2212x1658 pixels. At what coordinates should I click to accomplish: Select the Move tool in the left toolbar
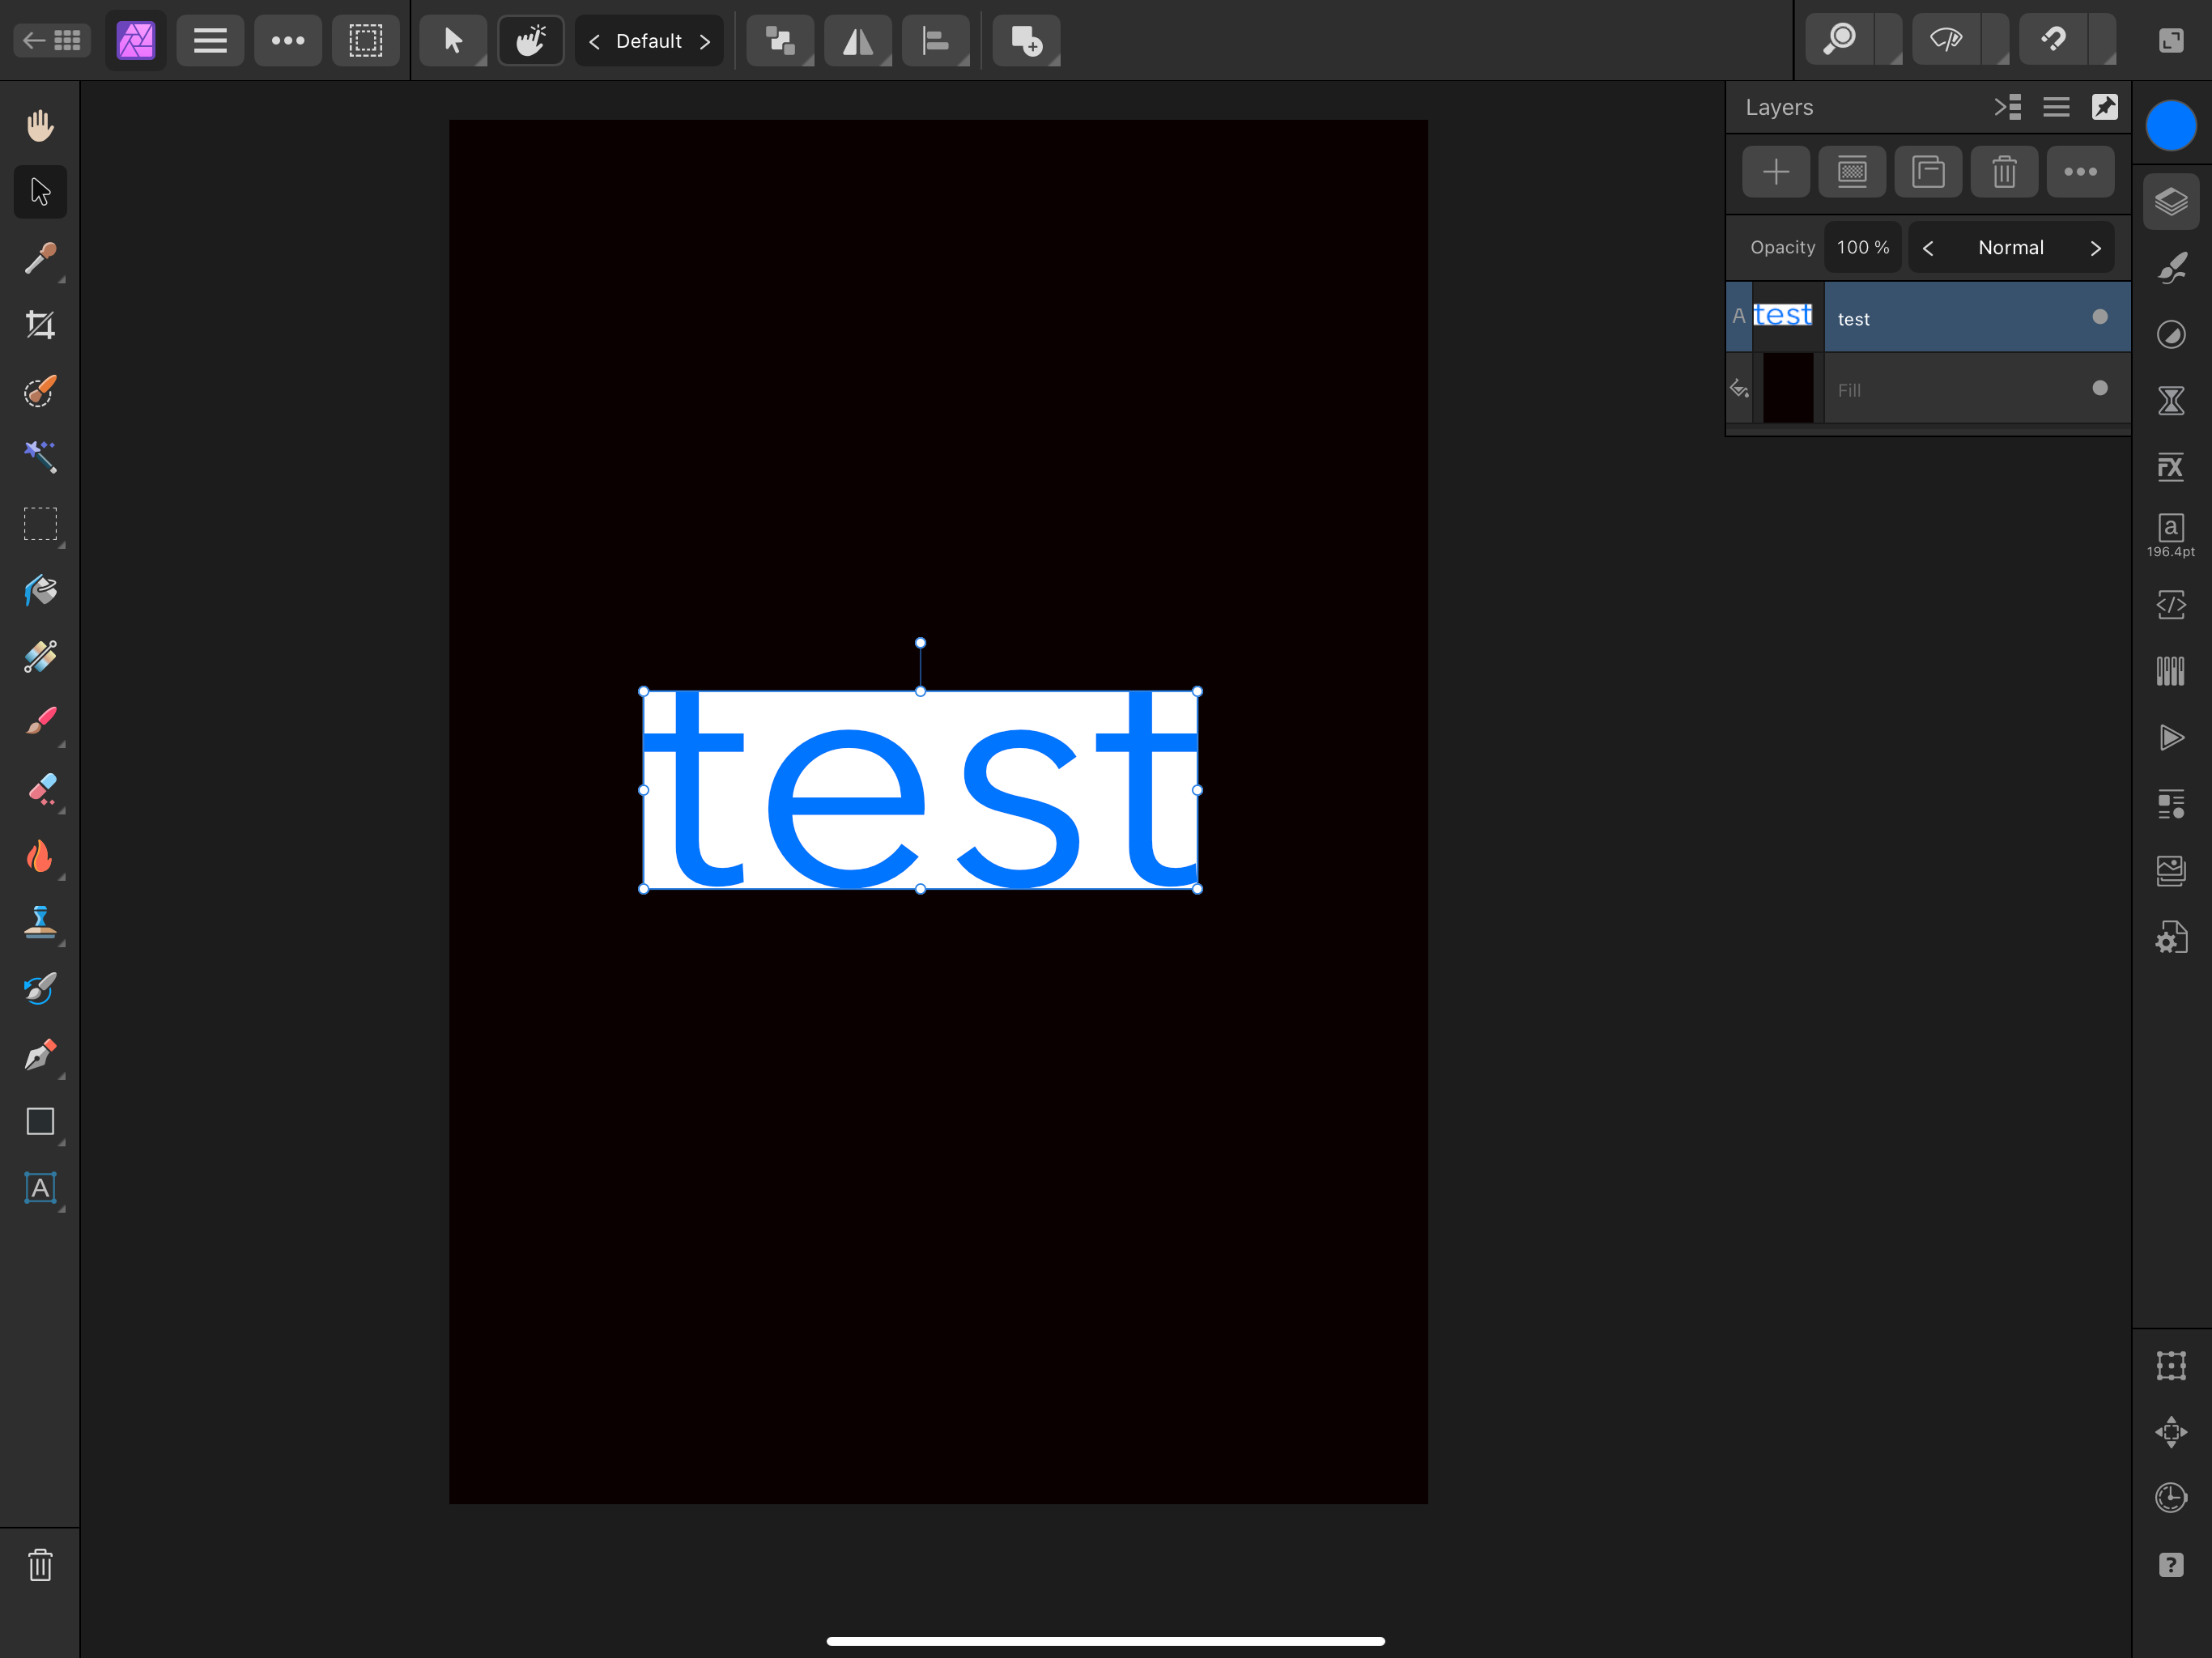coord(40,190)
